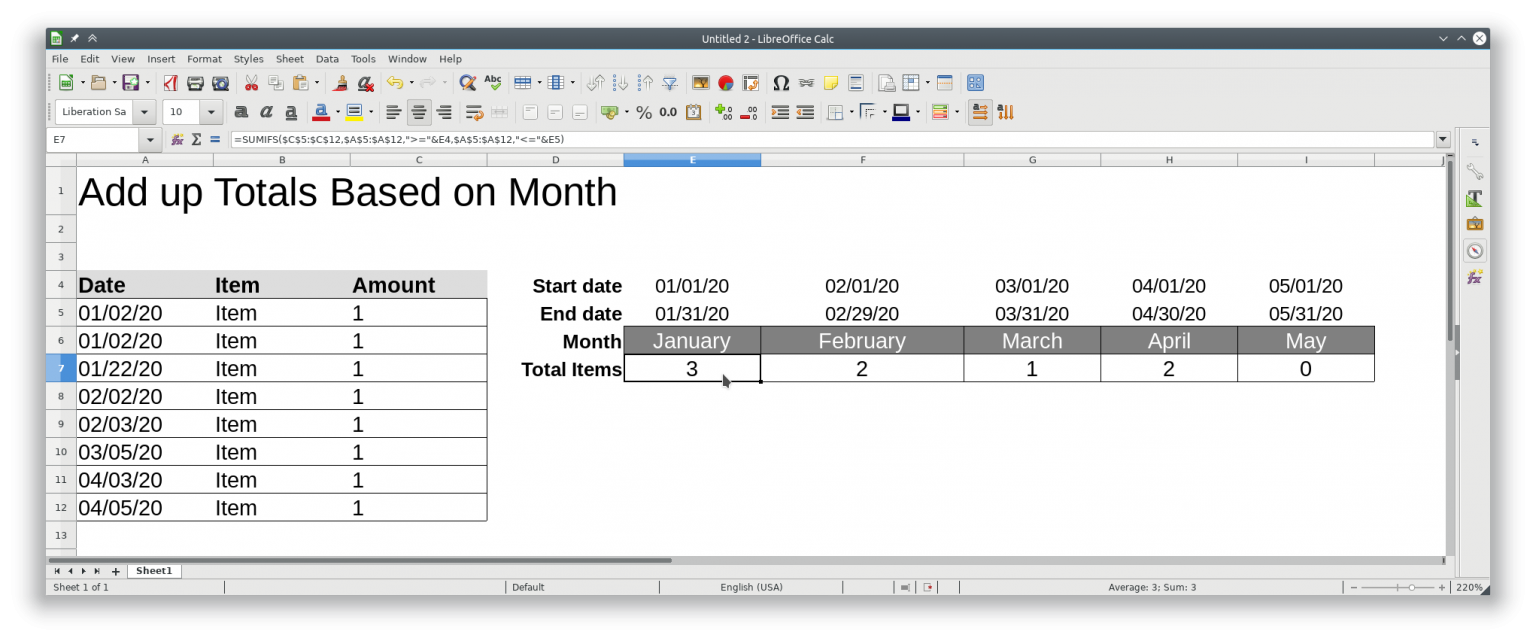Toggle the Center Horizontally alignment button
Screen dimensions: 1536x641
(x=419, y=112)
